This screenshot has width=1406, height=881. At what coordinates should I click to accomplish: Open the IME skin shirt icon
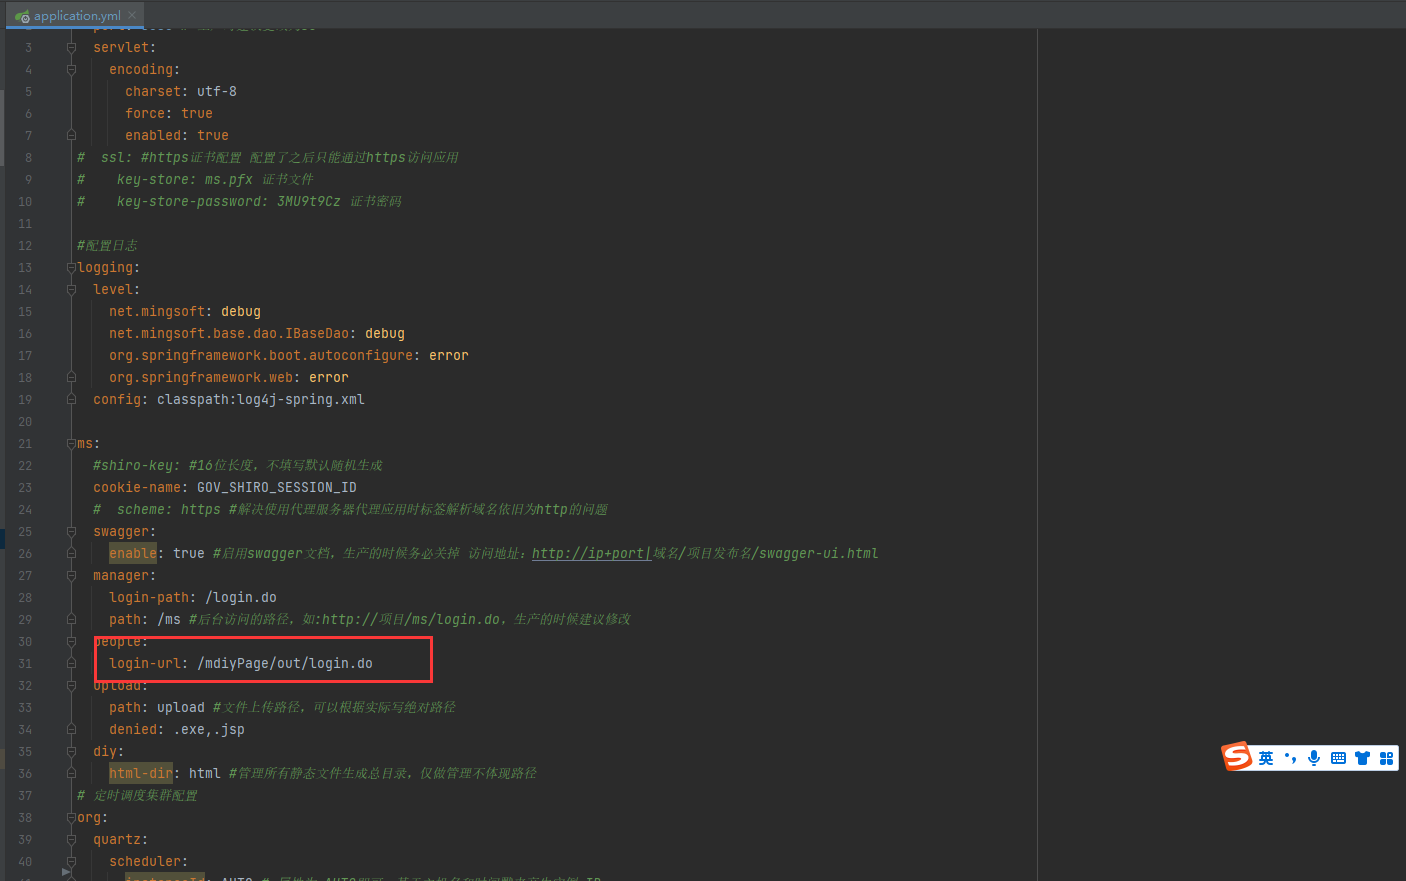pyautogui.click(x=1362, y=758)
